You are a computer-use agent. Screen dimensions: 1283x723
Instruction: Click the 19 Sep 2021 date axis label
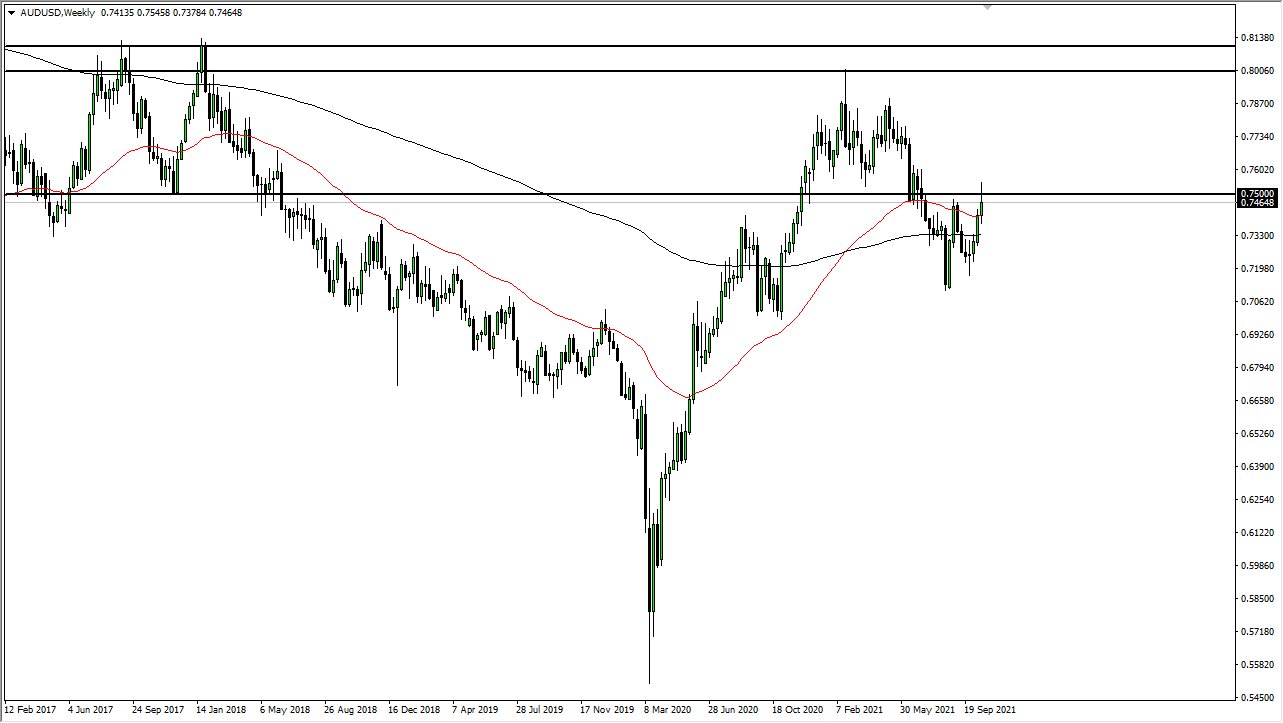989,709
